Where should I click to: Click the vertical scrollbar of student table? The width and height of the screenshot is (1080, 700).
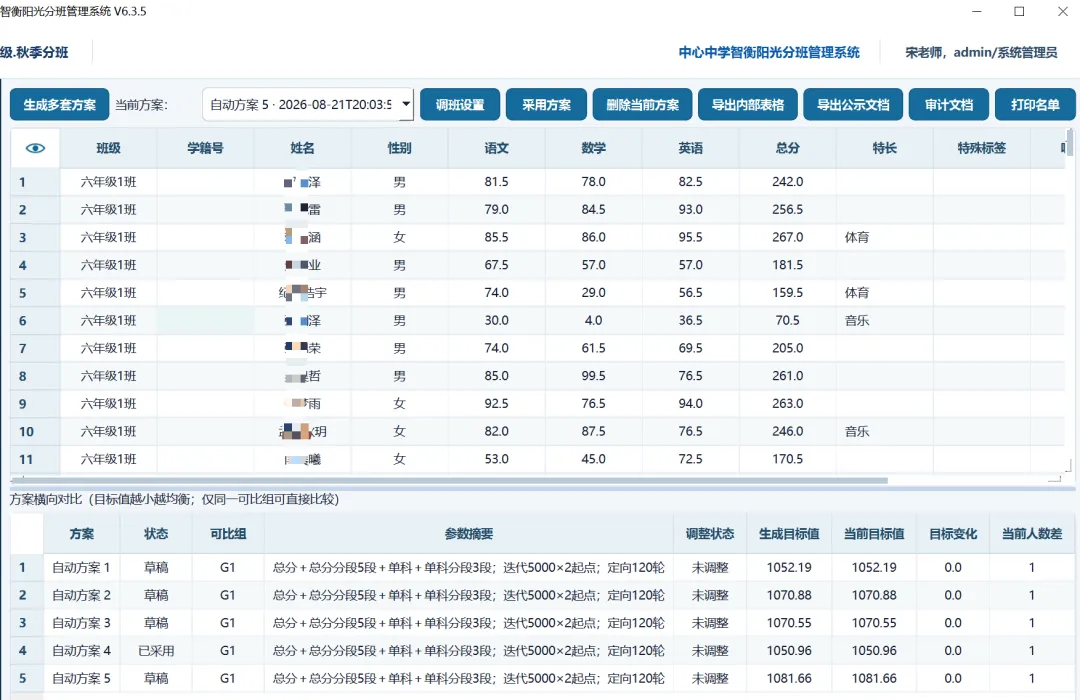click(x=1069, y=143)
